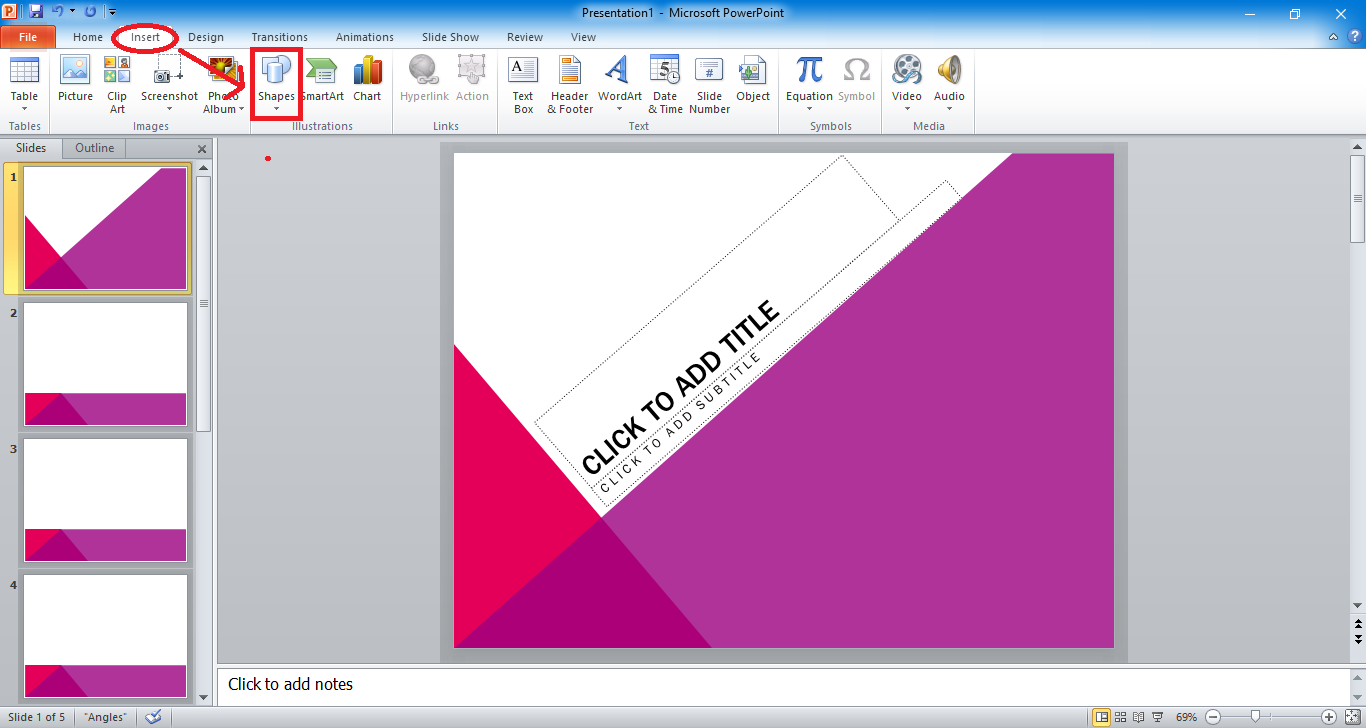
Task: Start Slide Show from status bar
Action: (x=1157, y=717)
